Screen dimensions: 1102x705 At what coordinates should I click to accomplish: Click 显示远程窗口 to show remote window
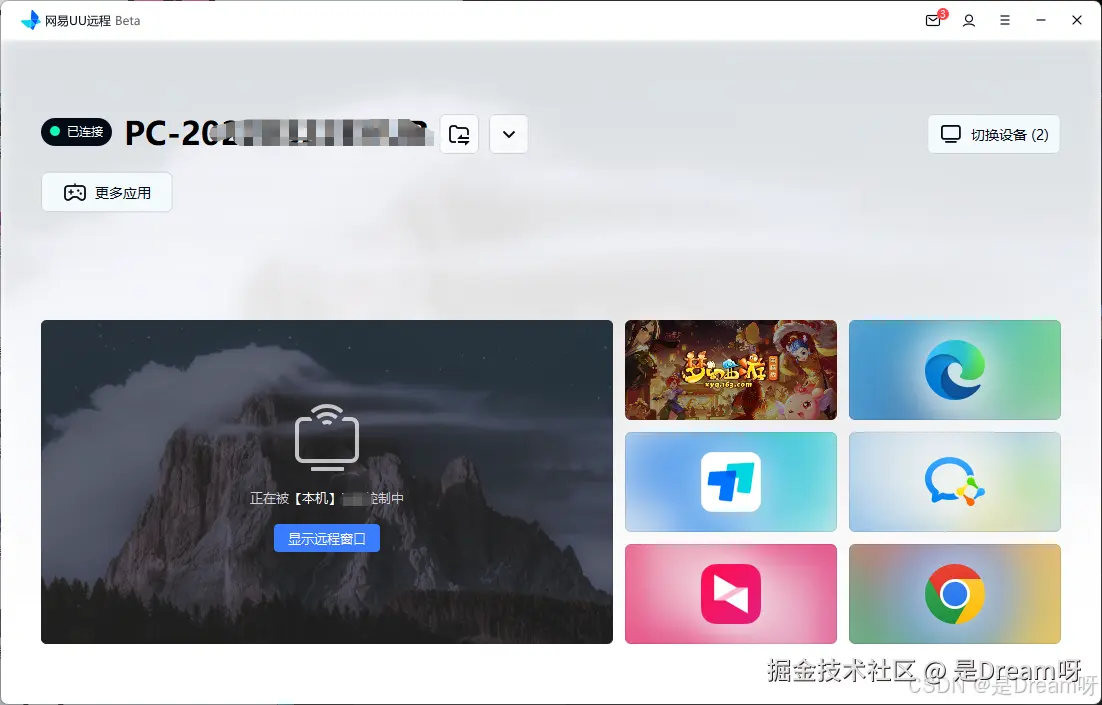pos(327,538)
